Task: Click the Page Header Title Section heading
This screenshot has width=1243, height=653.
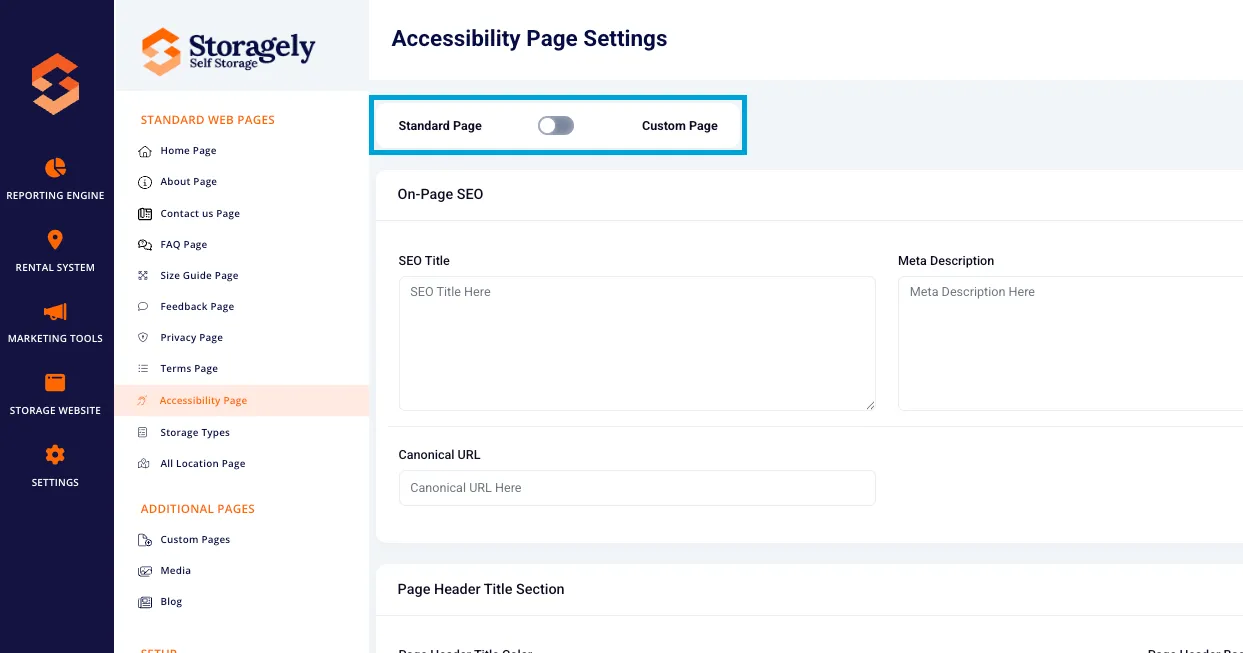Action: click(481, 589)
